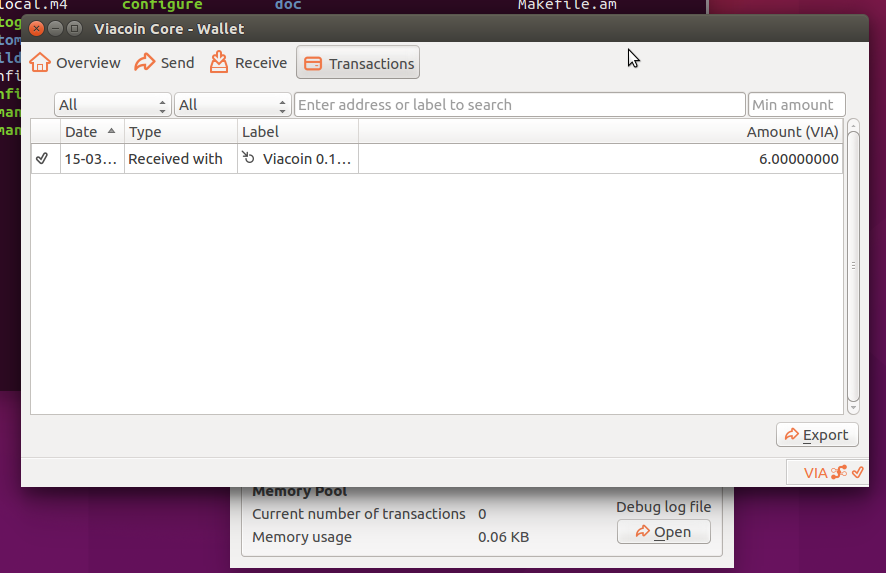Open the transaction type All dropdown
The image size is (886, 573).
pos(232,105)
